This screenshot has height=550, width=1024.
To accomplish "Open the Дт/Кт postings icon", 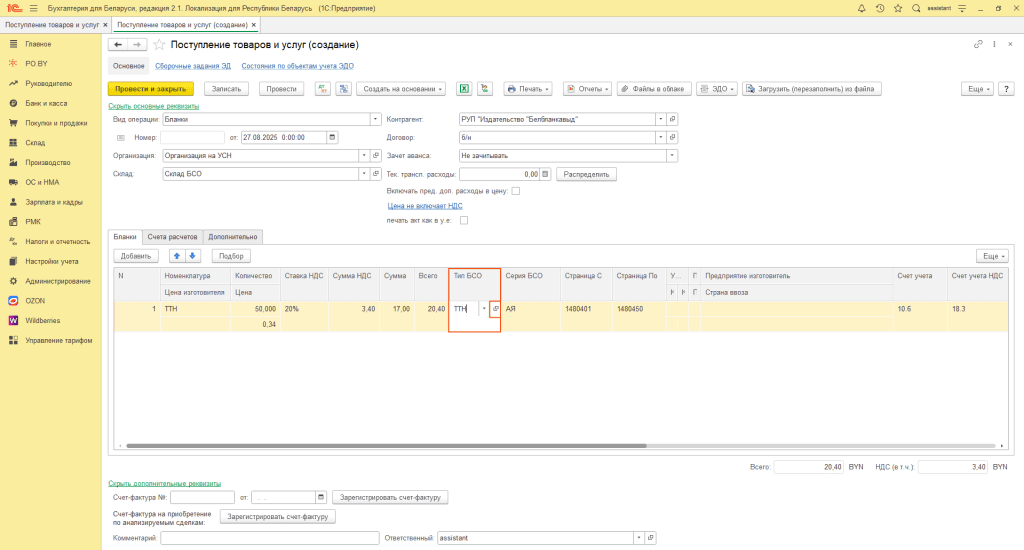I will pos(323,89).
